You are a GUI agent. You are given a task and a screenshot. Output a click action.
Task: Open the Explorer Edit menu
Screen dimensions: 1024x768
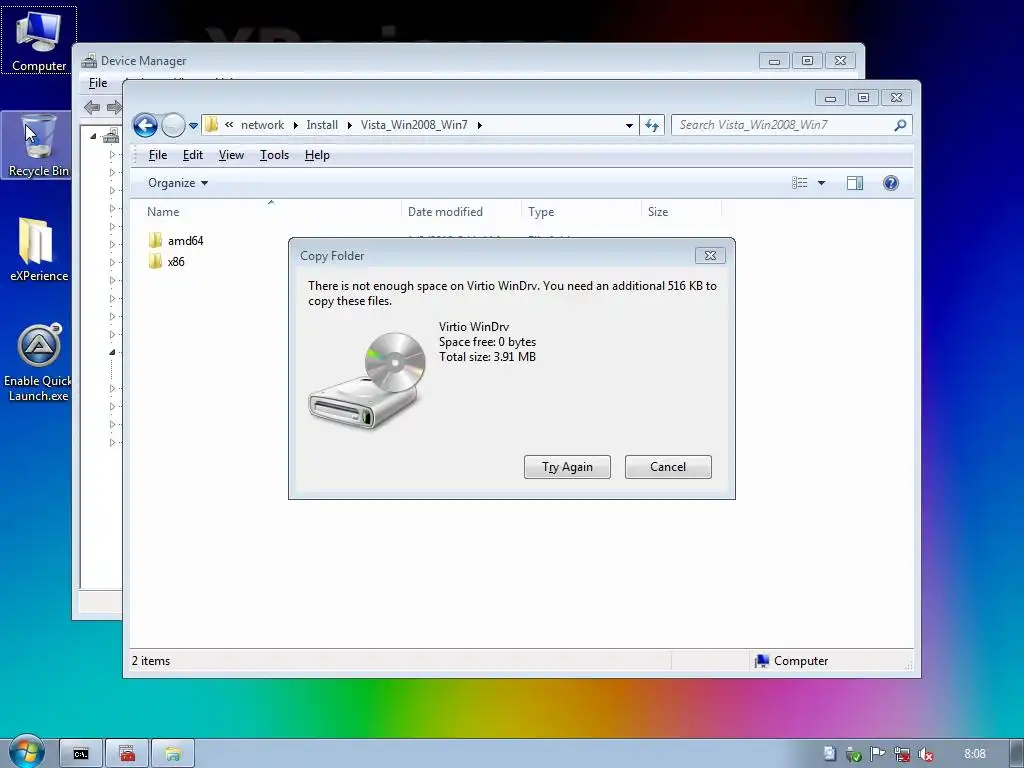[x=193, y=155]
